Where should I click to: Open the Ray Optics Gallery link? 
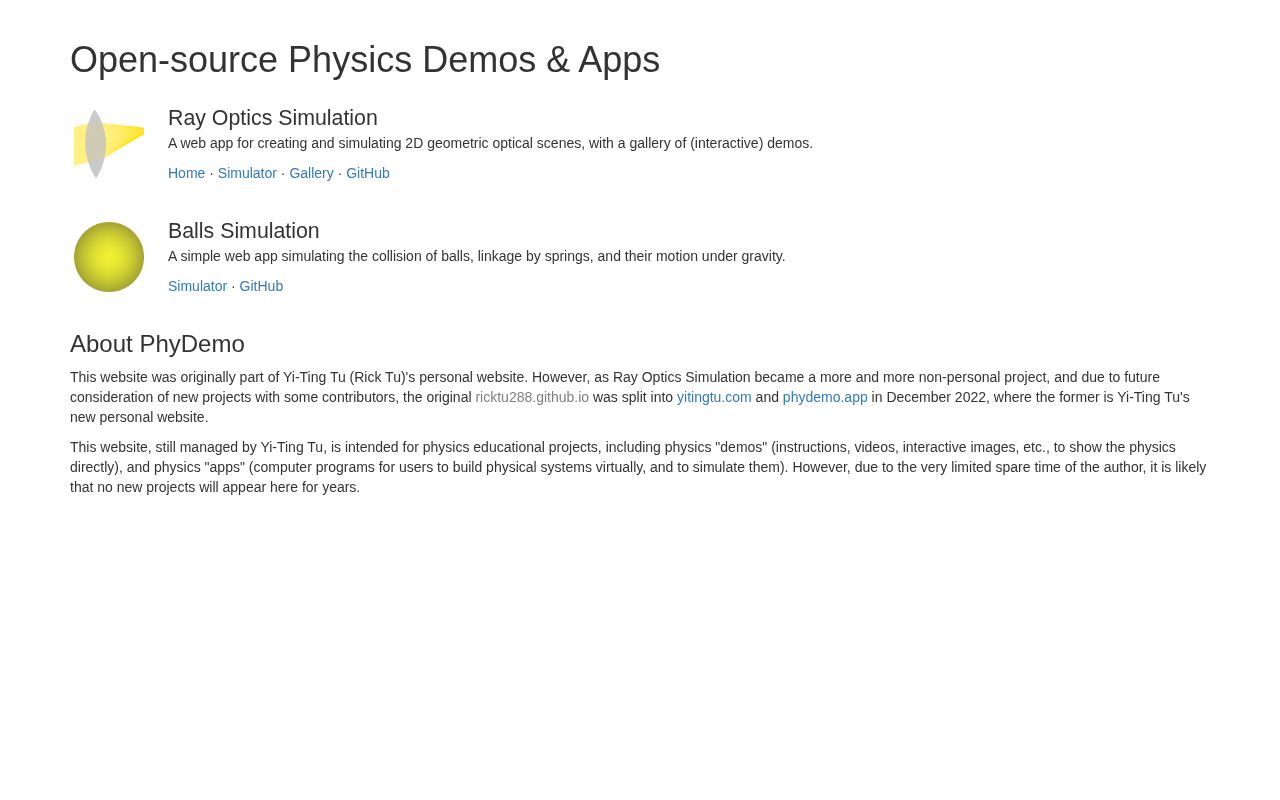coord(311,173)
